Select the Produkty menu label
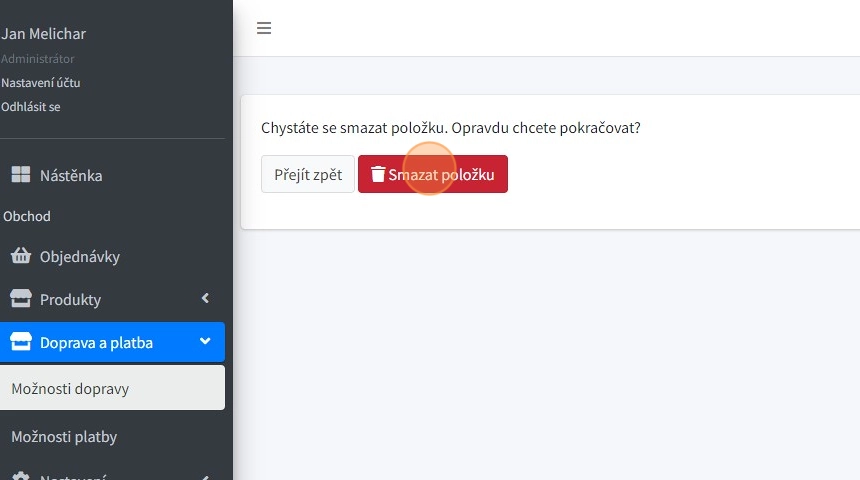Screen dimensions: 860x480 (x=70, y=300)
